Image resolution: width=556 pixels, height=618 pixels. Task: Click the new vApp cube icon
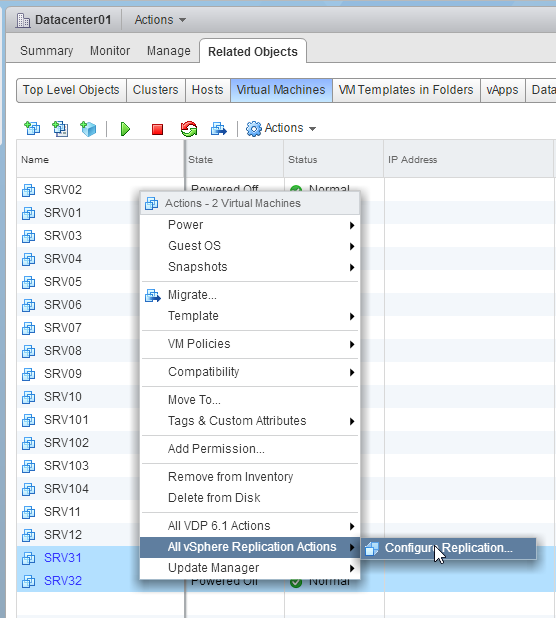(88, 128)
